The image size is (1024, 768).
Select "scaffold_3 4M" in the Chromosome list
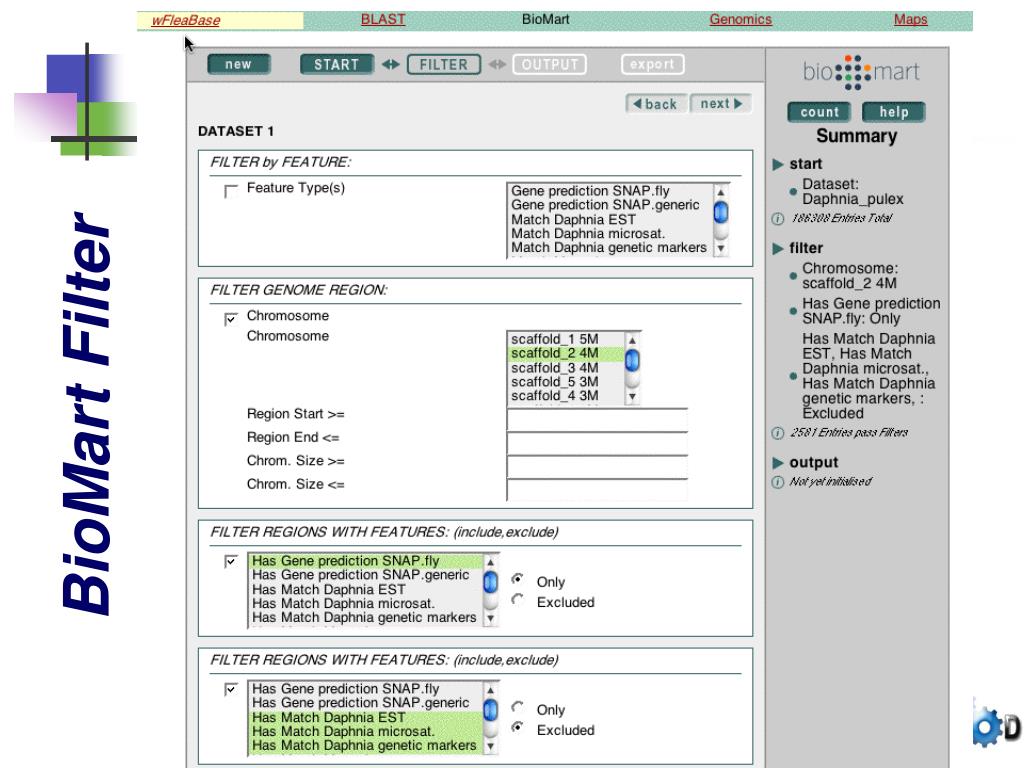pyautogui.click(x=566, y=368)
